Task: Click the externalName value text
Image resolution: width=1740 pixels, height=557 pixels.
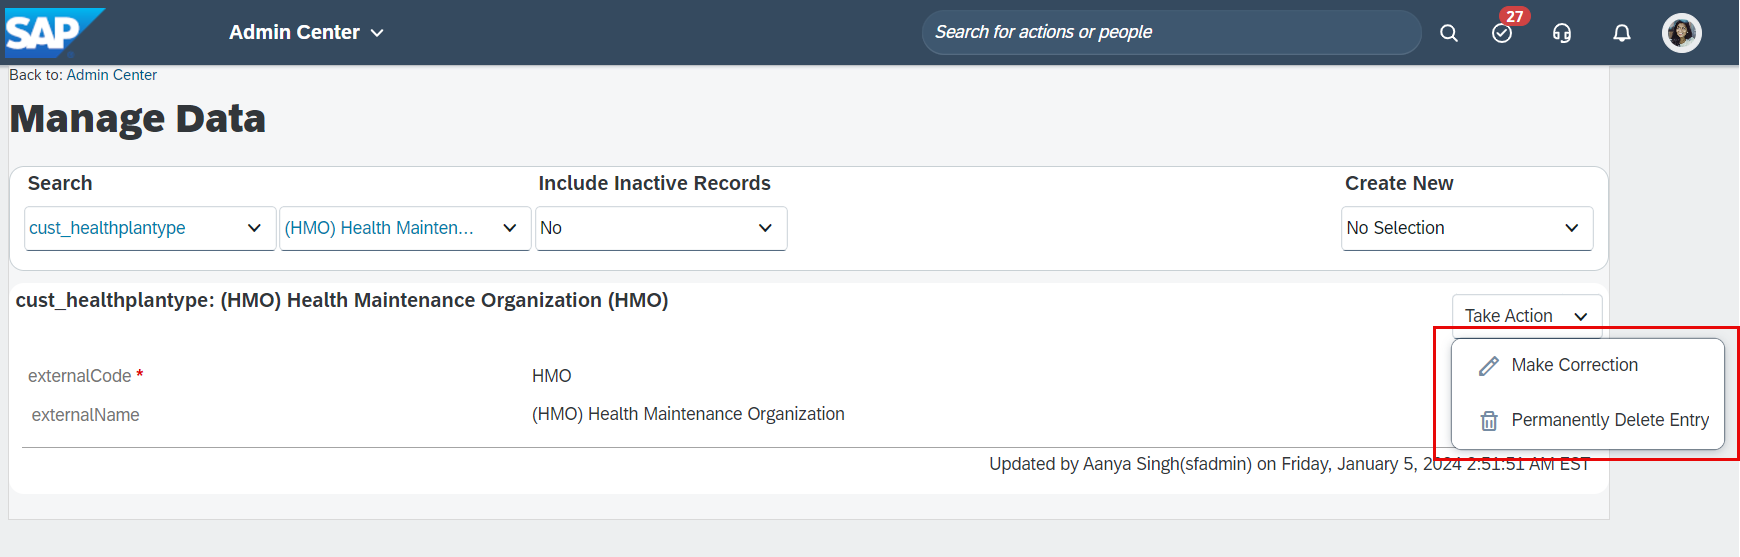Action: (x=688, y=414)
